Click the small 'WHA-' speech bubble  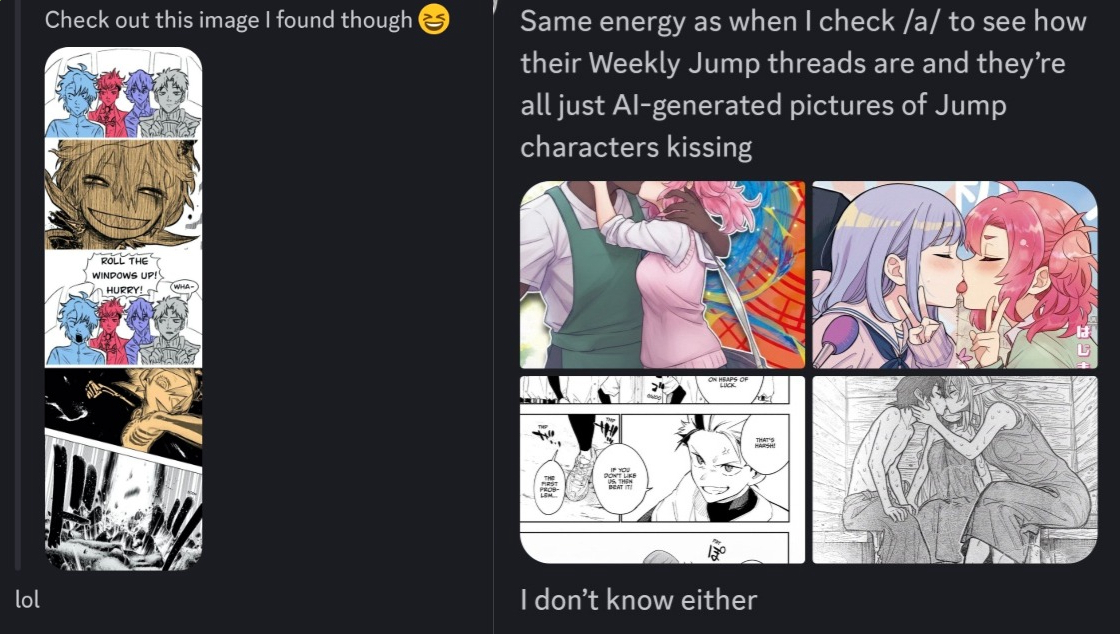point(183,286)
